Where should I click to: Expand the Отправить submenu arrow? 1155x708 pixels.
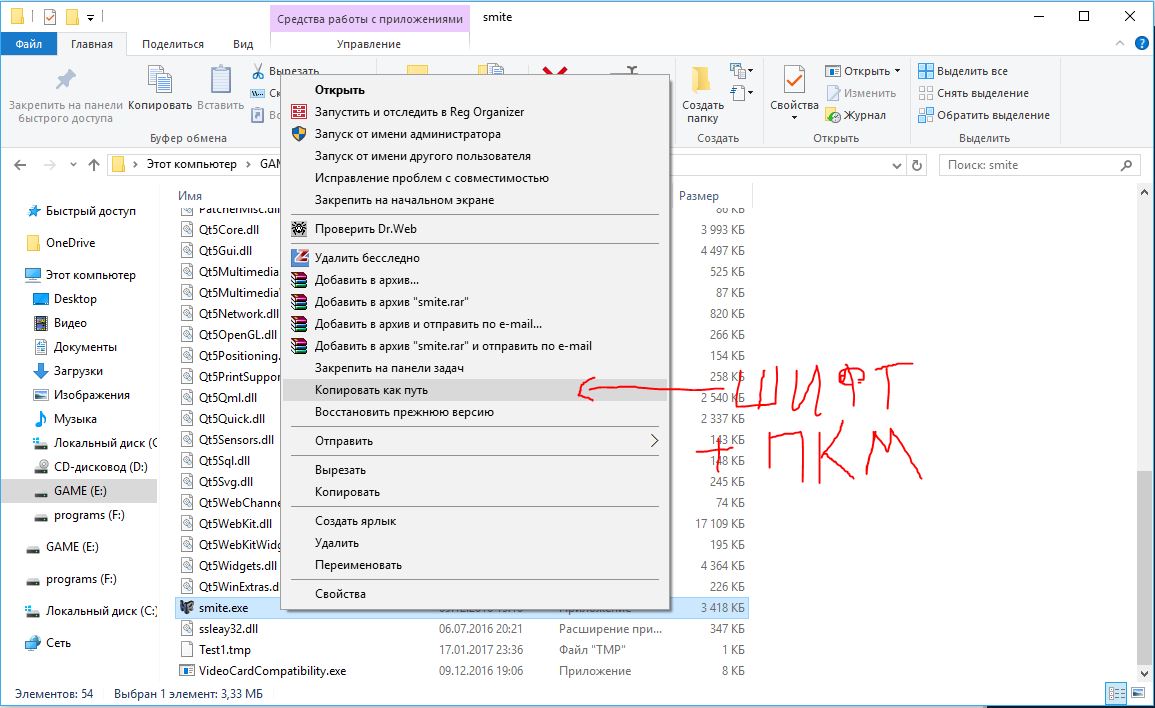(x=653, y=441)
